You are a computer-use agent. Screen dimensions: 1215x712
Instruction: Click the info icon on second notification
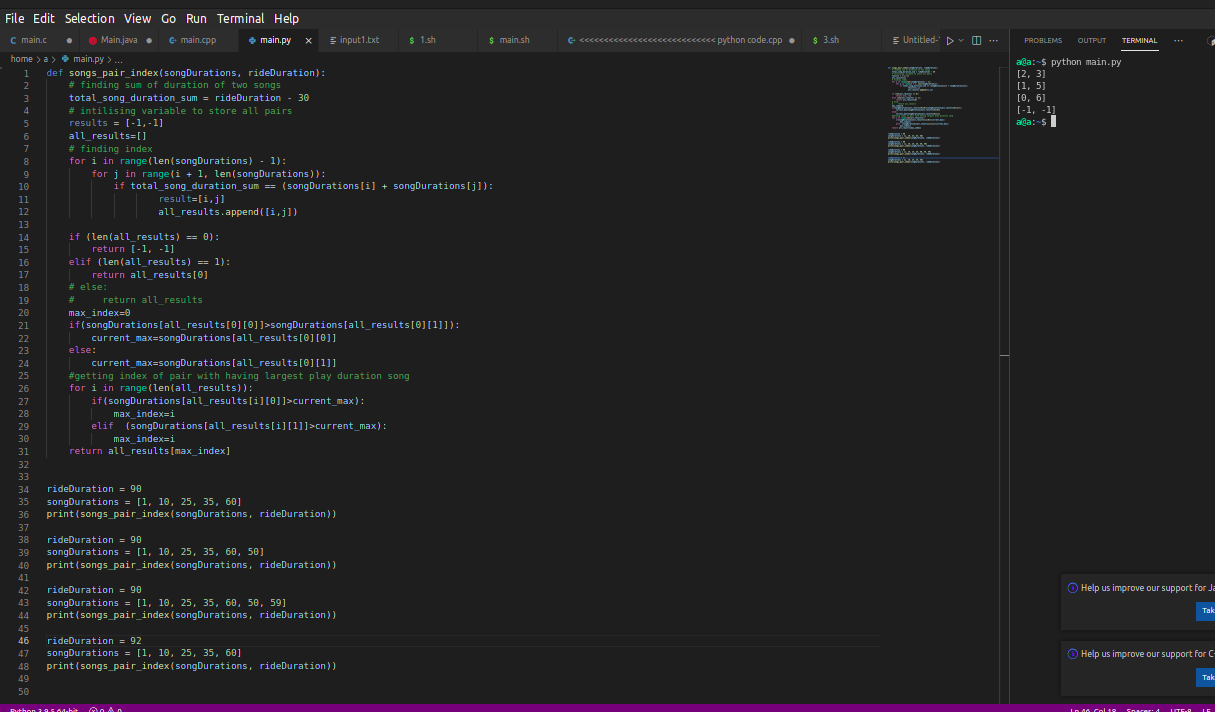(x=1072, y=654)
